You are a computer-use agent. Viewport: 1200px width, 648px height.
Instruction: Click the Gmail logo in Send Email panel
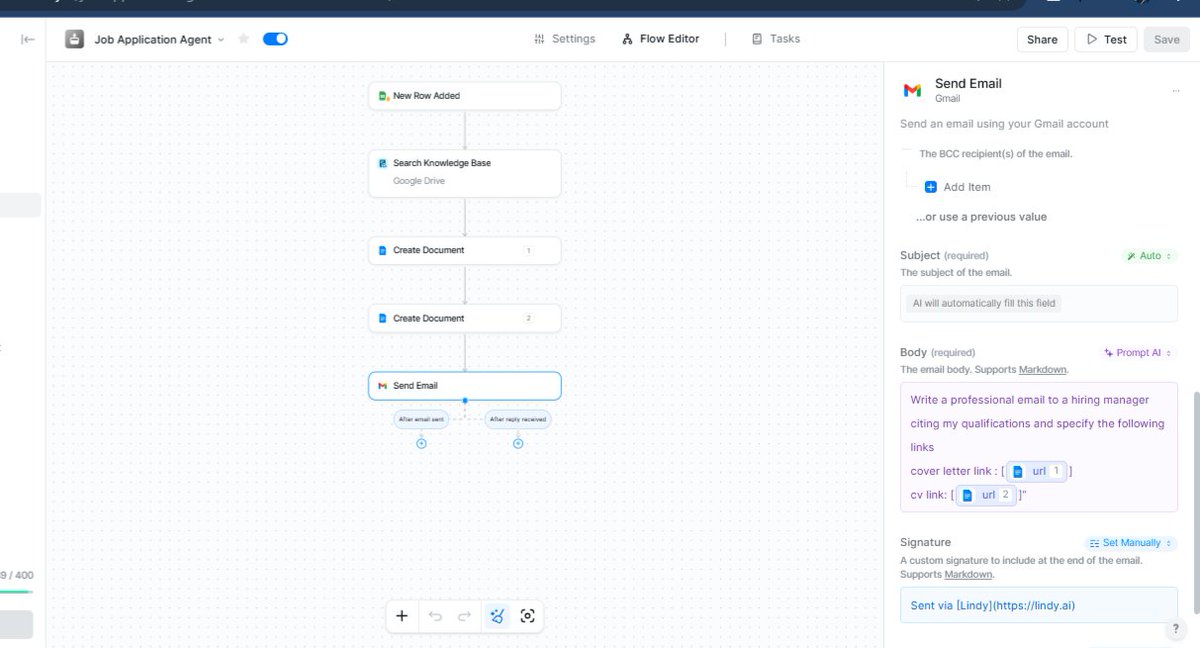click(x=912, y=90)
